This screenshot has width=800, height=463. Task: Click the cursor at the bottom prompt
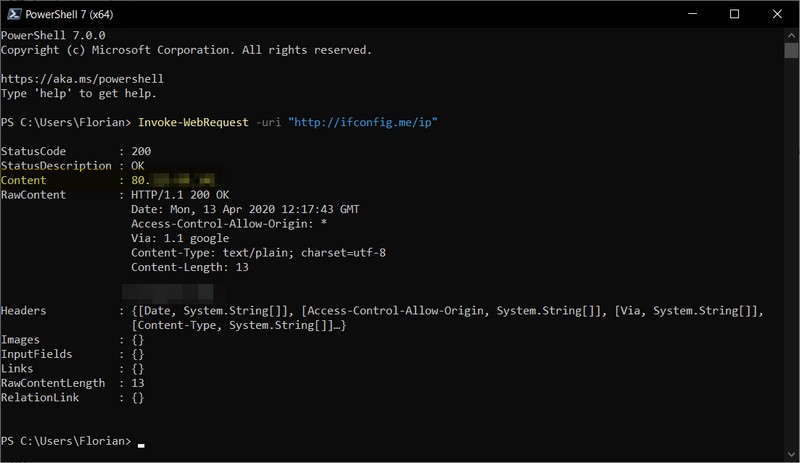coord(142,443)
